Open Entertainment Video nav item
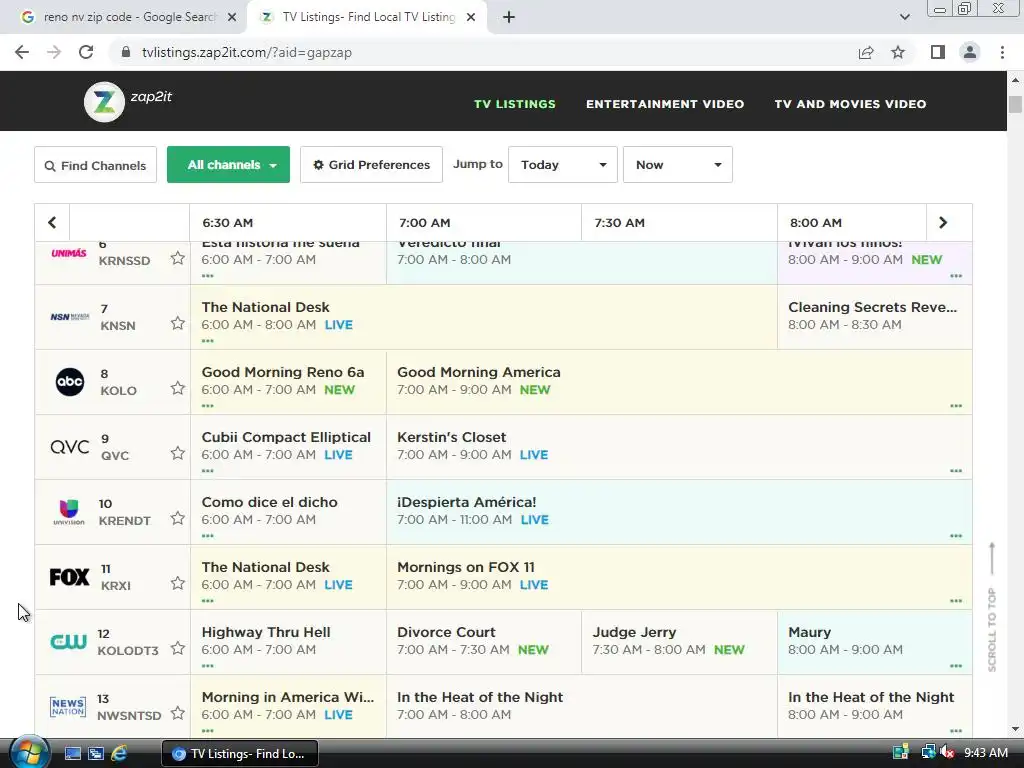 [665, 104]
